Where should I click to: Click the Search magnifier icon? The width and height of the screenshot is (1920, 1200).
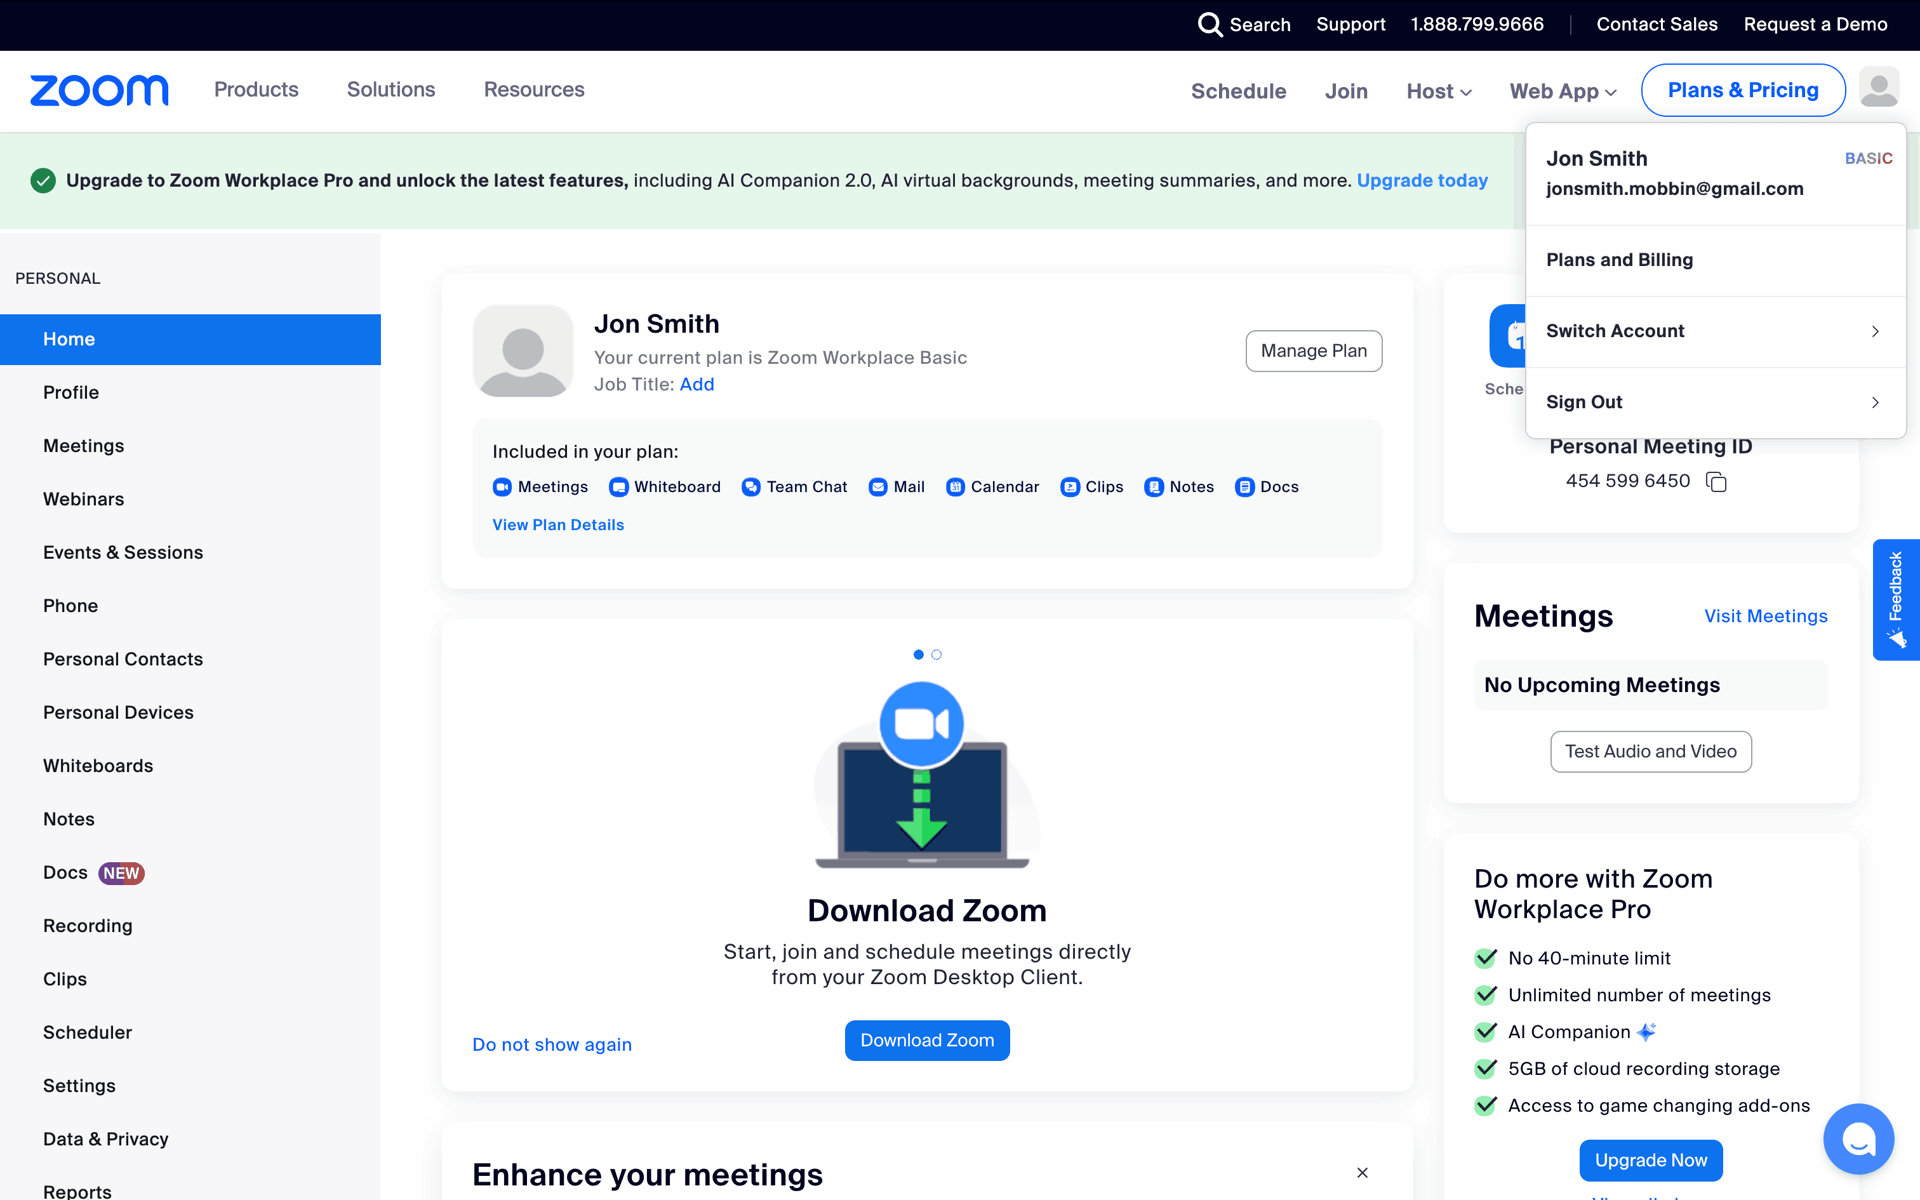click(1210, 24)
